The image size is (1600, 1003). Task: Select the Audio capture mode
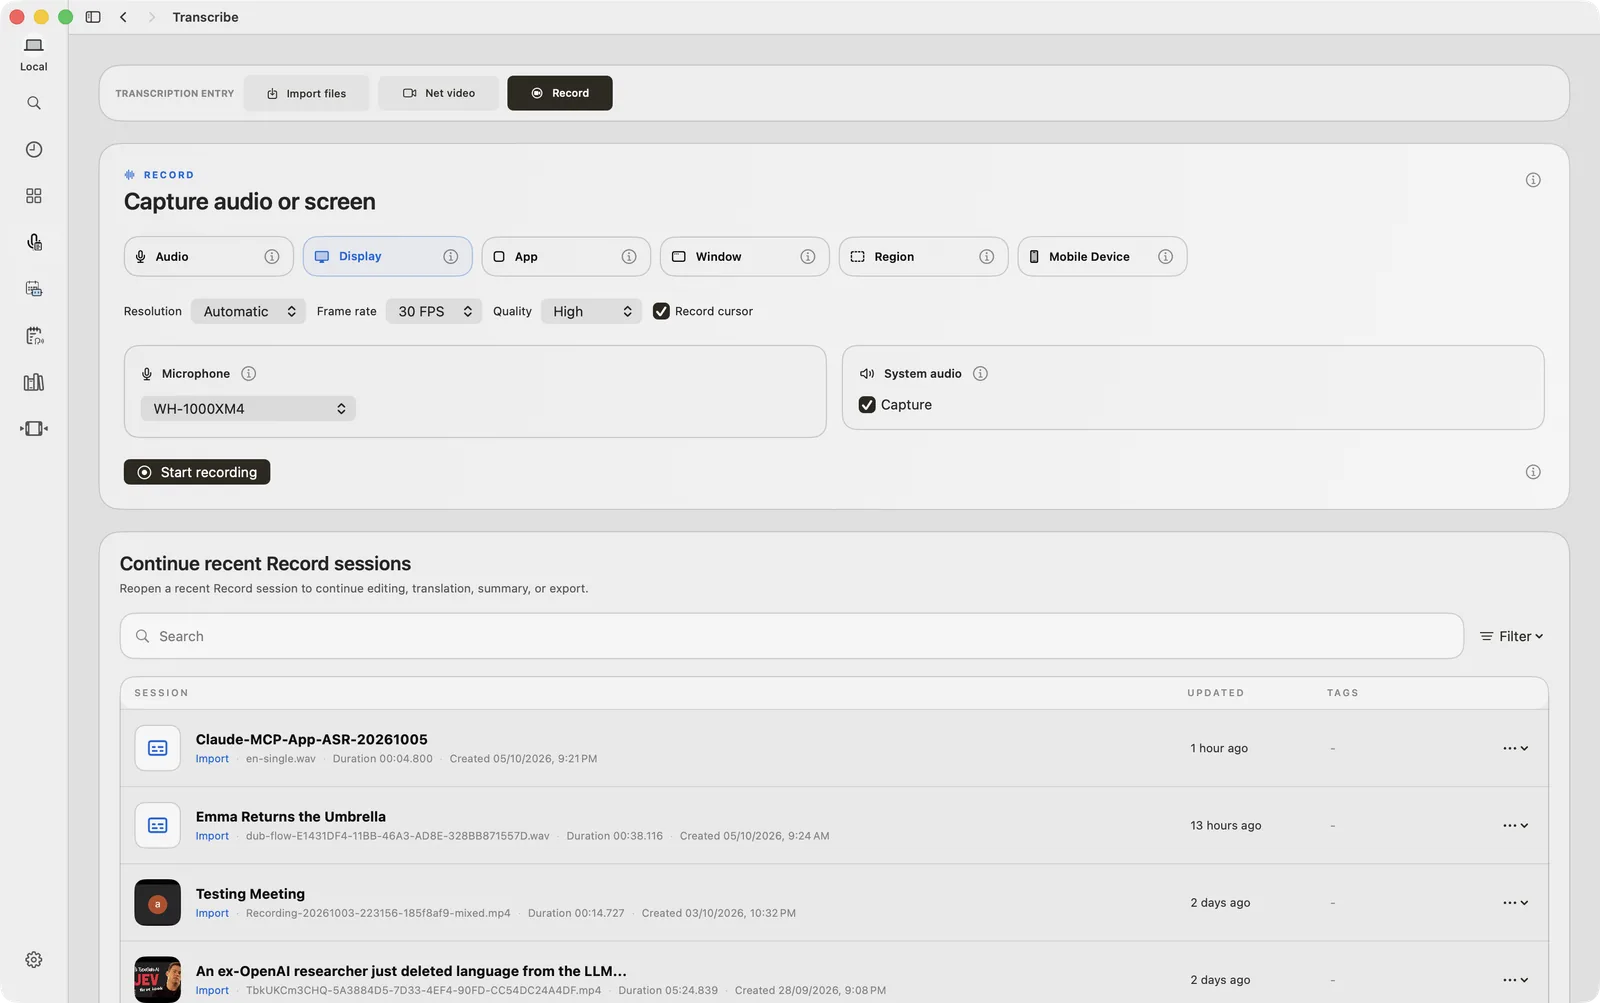(x=208, y=257)
